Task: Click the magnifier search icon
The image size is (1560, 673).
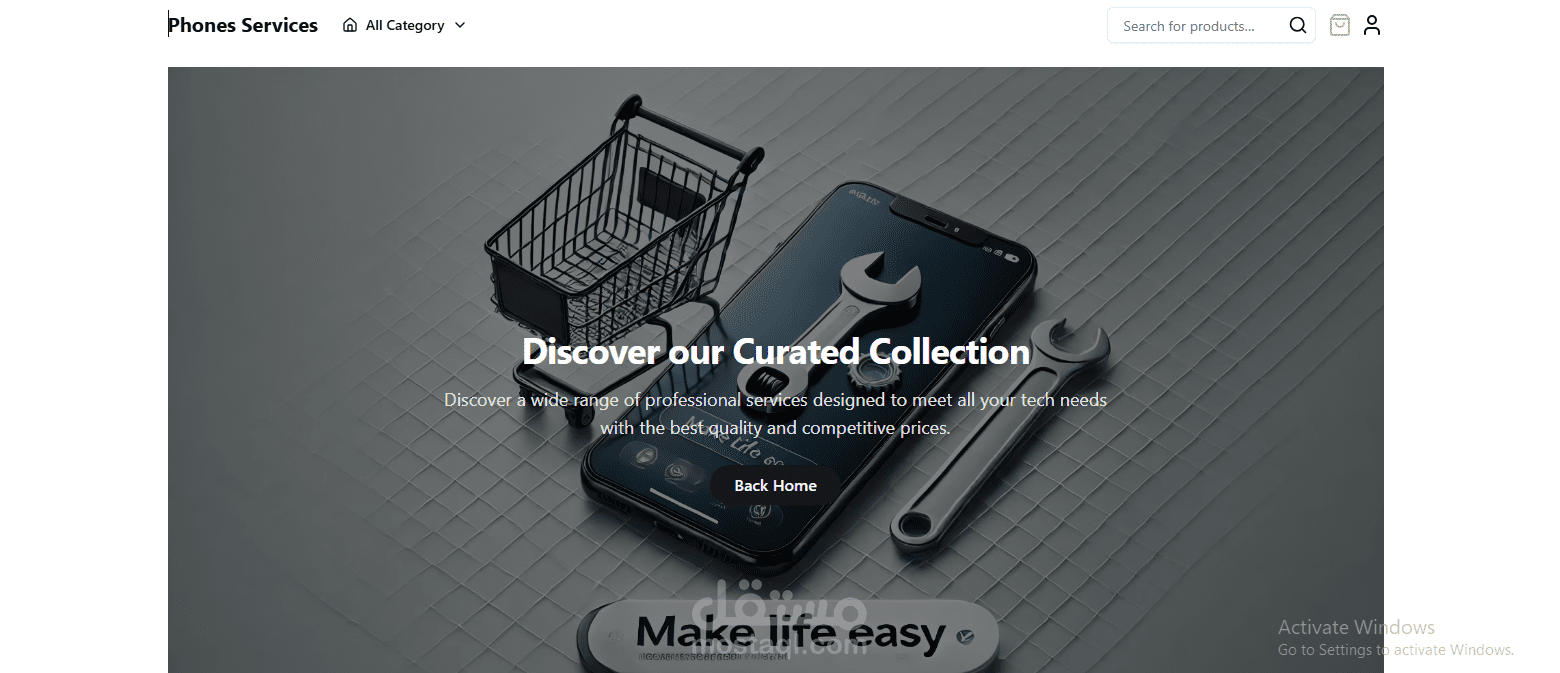Action: 1297,26
